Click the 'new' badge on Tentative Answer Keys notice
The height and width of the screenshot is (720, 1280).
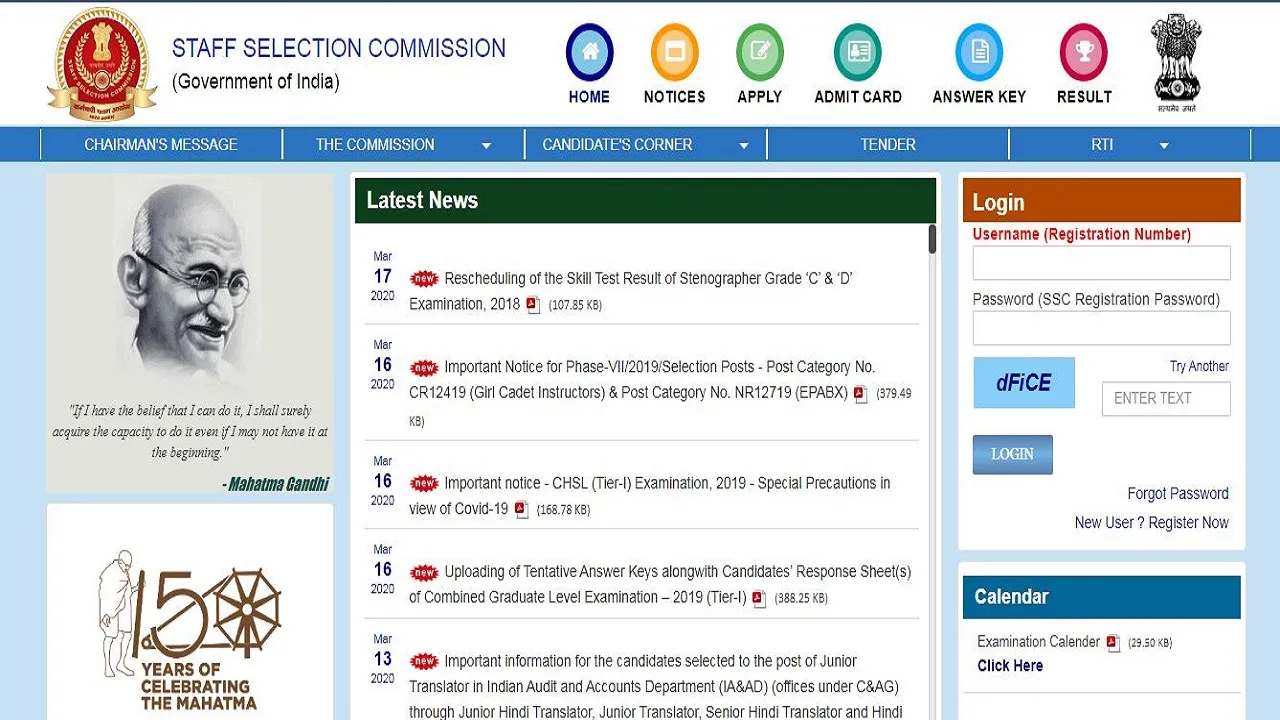pyautogui.click(x=425, y=573)
